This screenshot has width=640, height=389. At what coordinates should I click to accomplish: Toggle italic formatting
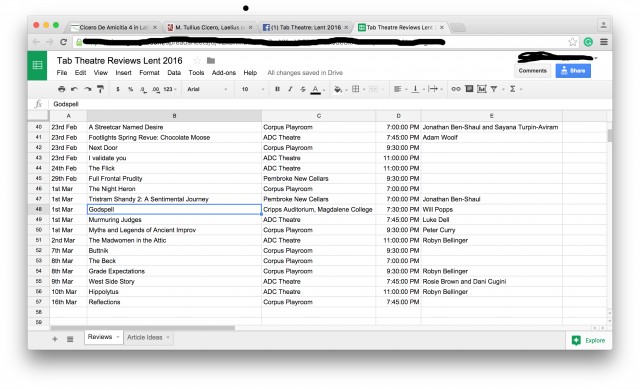click(x=290, y=89)
